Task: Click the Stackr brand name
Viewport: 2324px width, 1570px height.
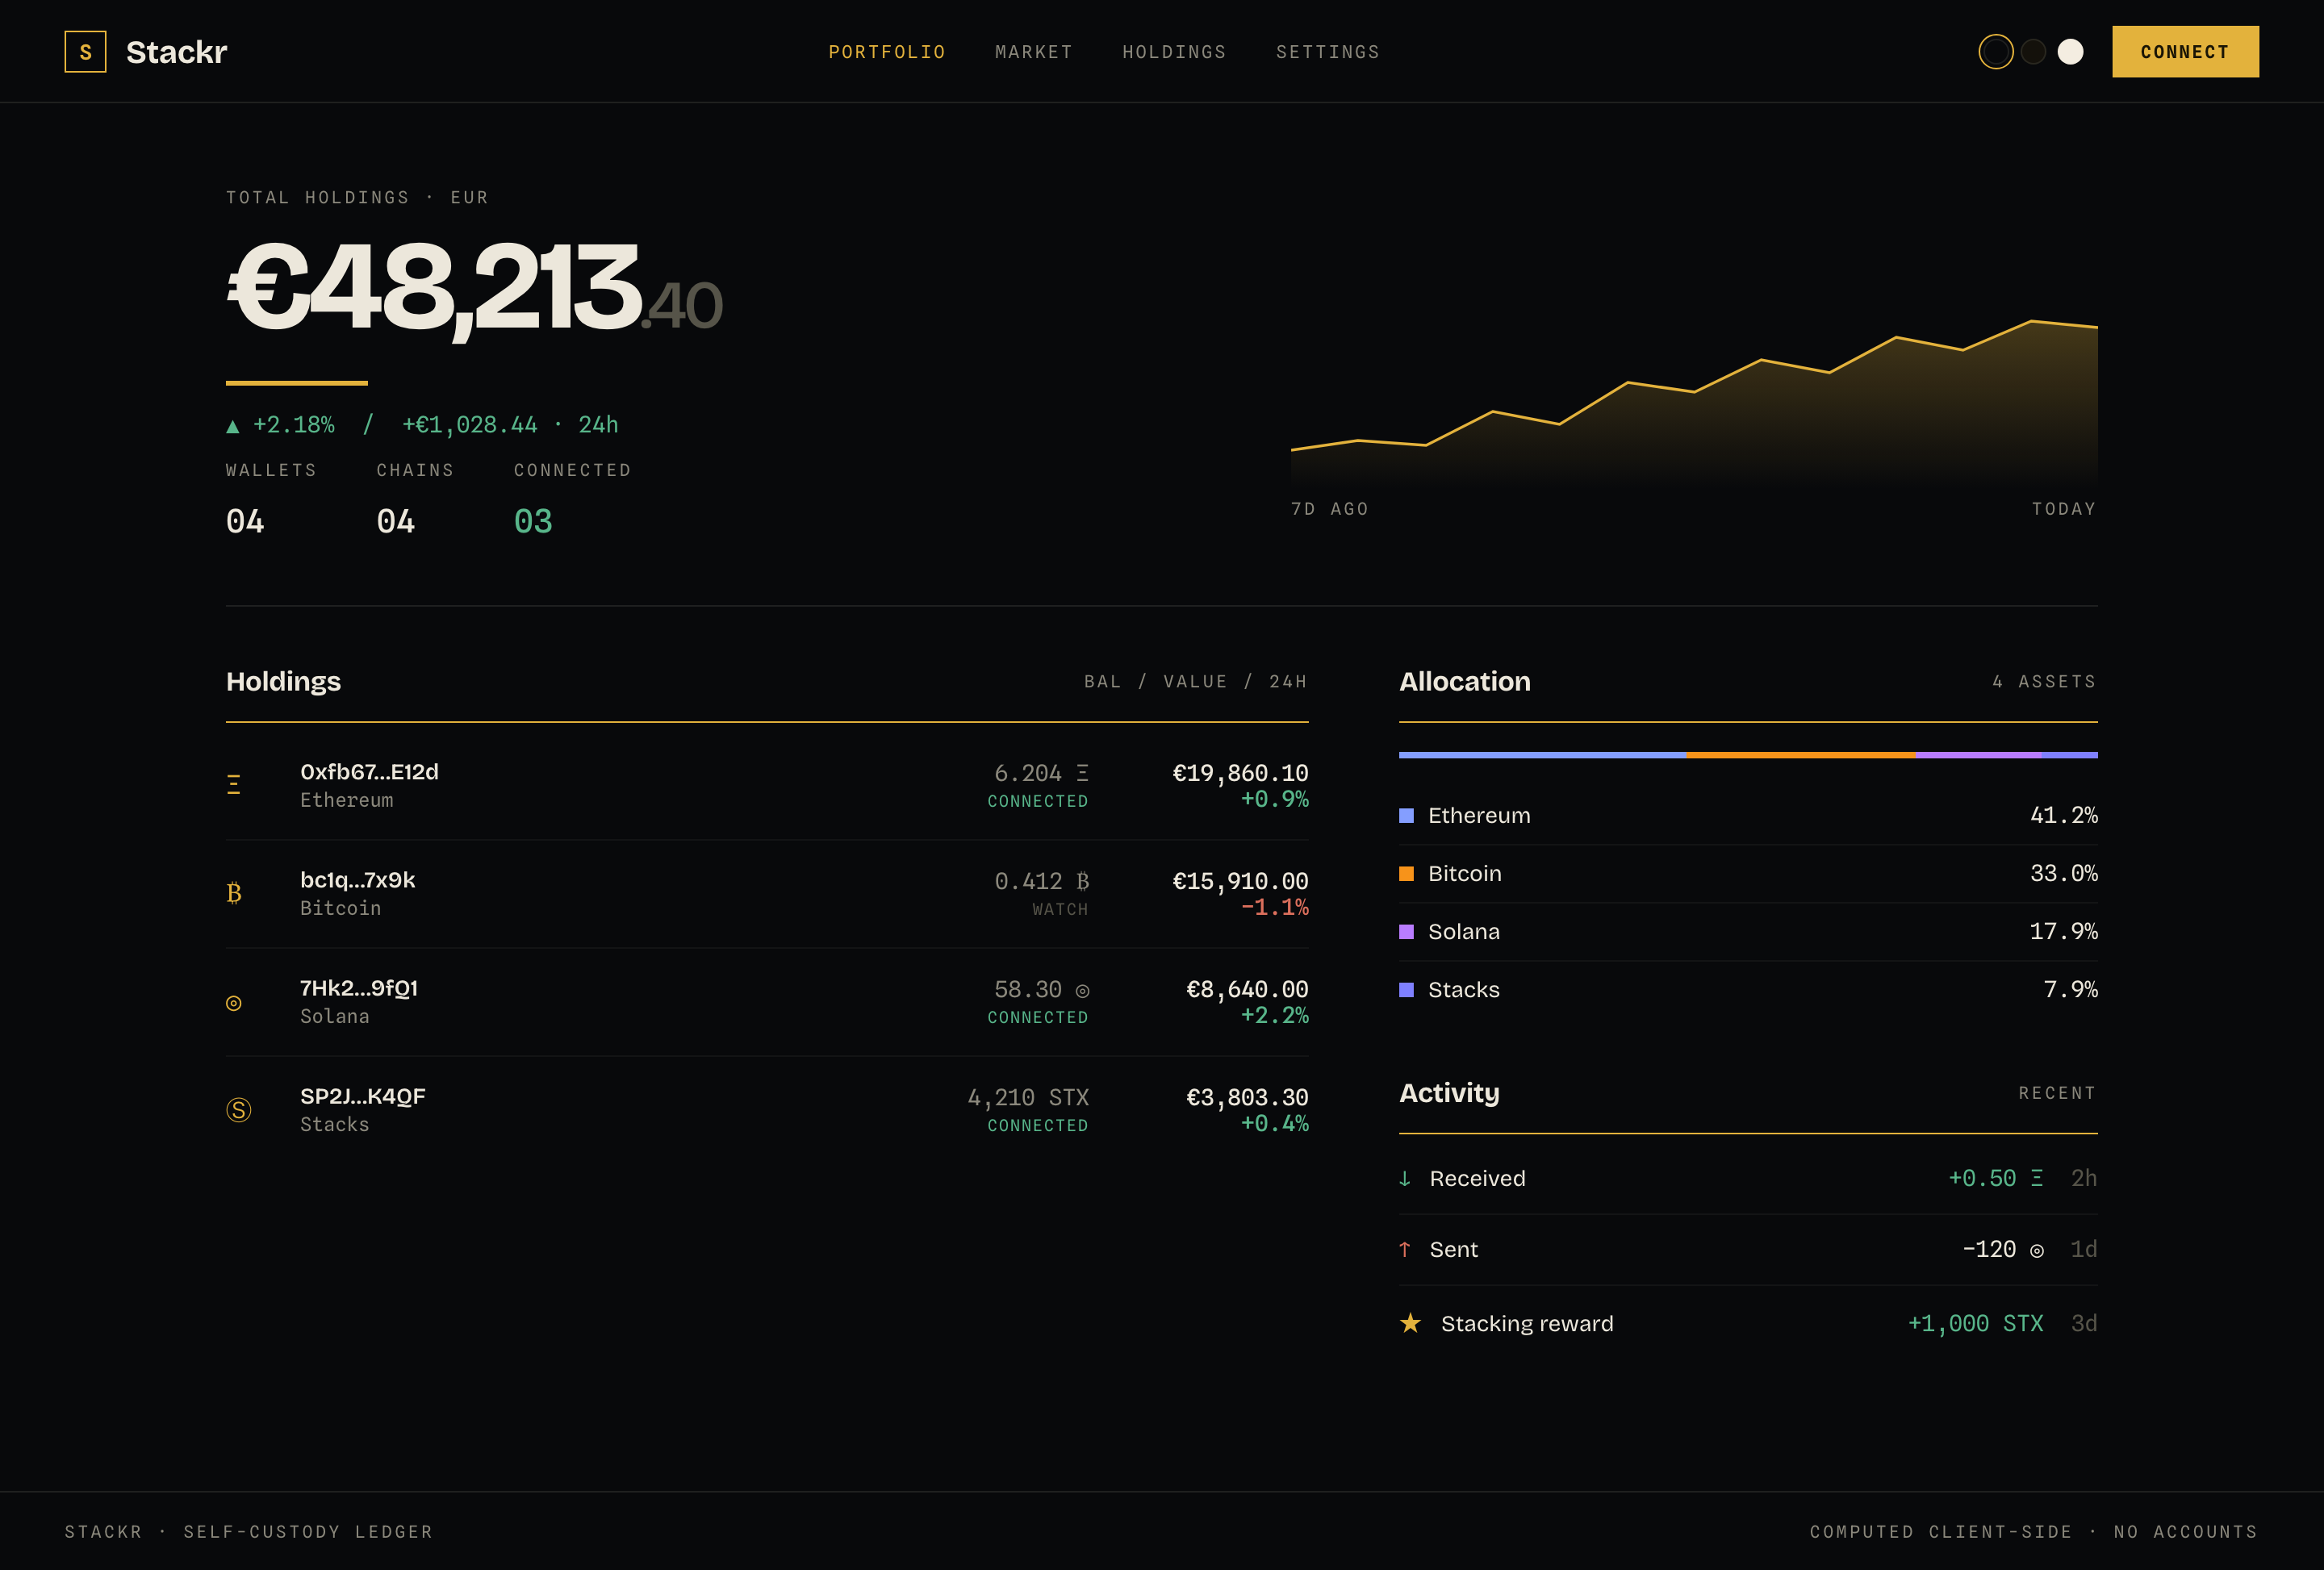Action: click(x=177, y=52)
